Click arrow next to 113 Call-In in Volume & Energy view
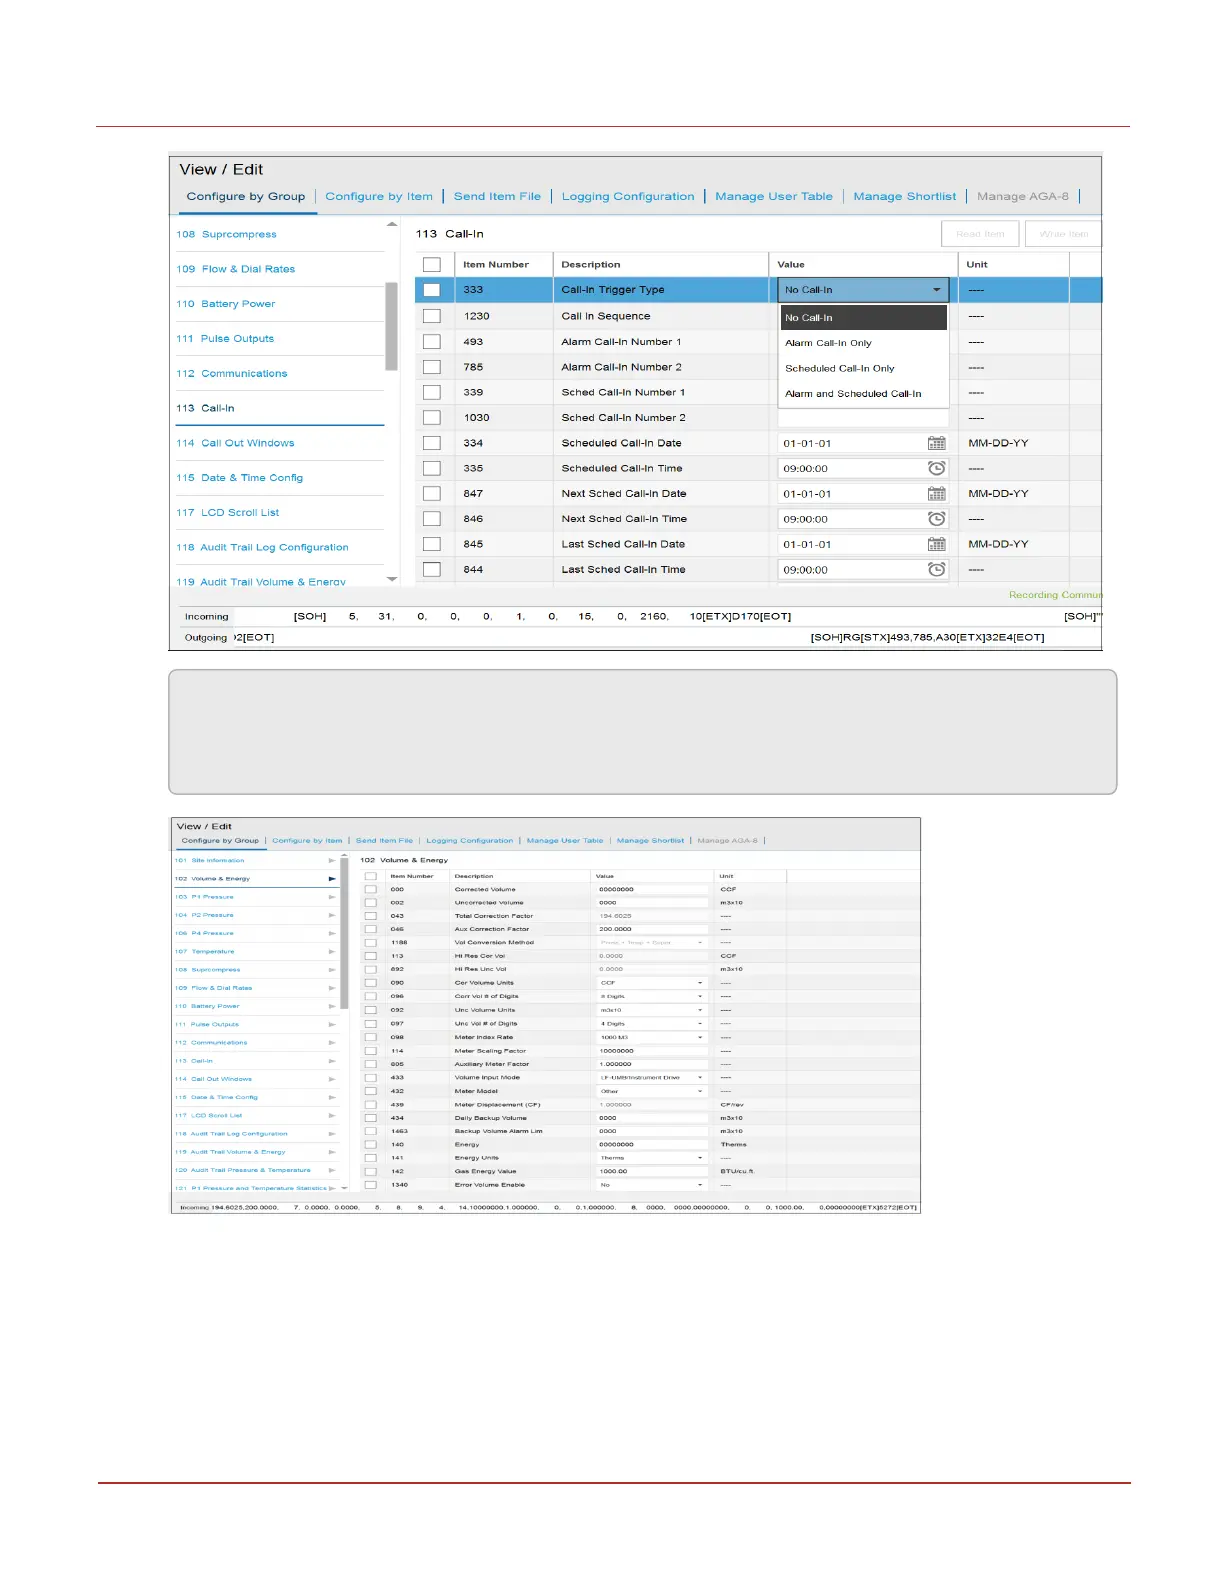The width and height of the screenshot is (1224, 1584). click(x=332, y=1061)
